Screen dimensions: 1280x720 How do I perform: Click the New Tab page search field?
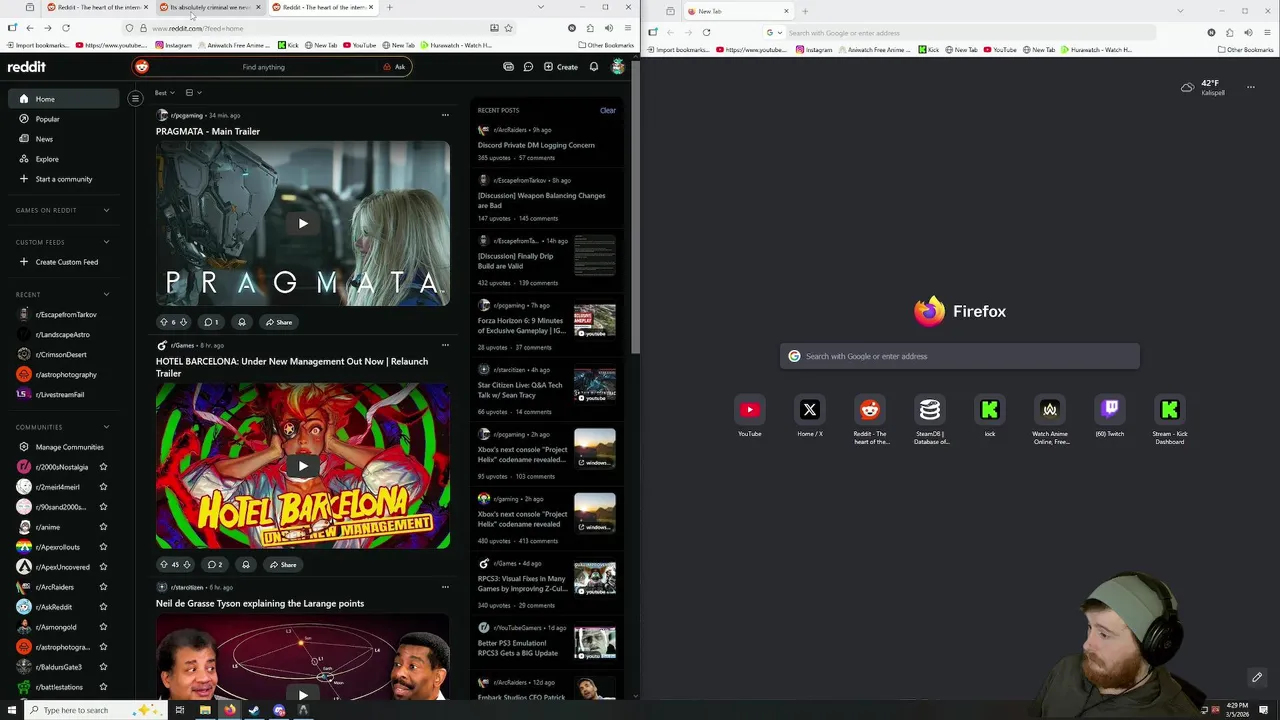point(960,356)
